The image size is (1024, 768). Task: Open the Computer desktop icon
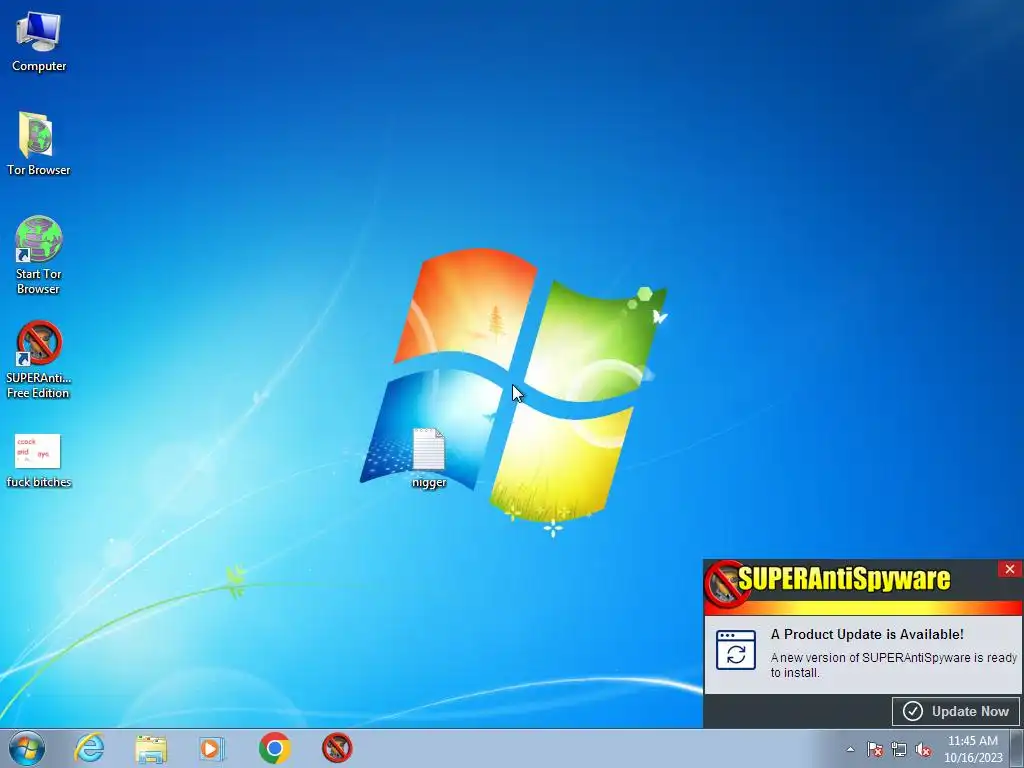click(39, 42)
